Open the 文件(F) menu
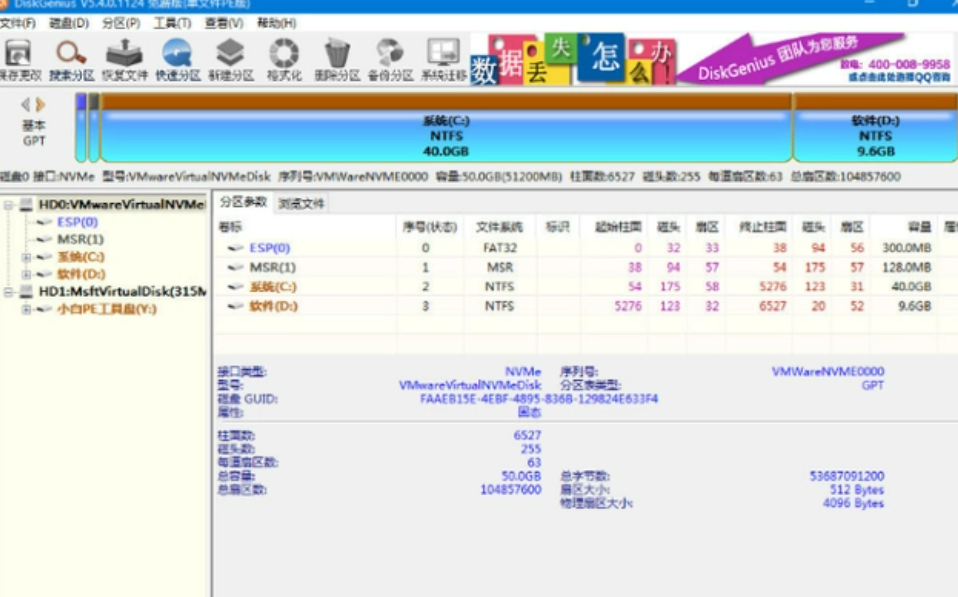 (x=18, y=23)
